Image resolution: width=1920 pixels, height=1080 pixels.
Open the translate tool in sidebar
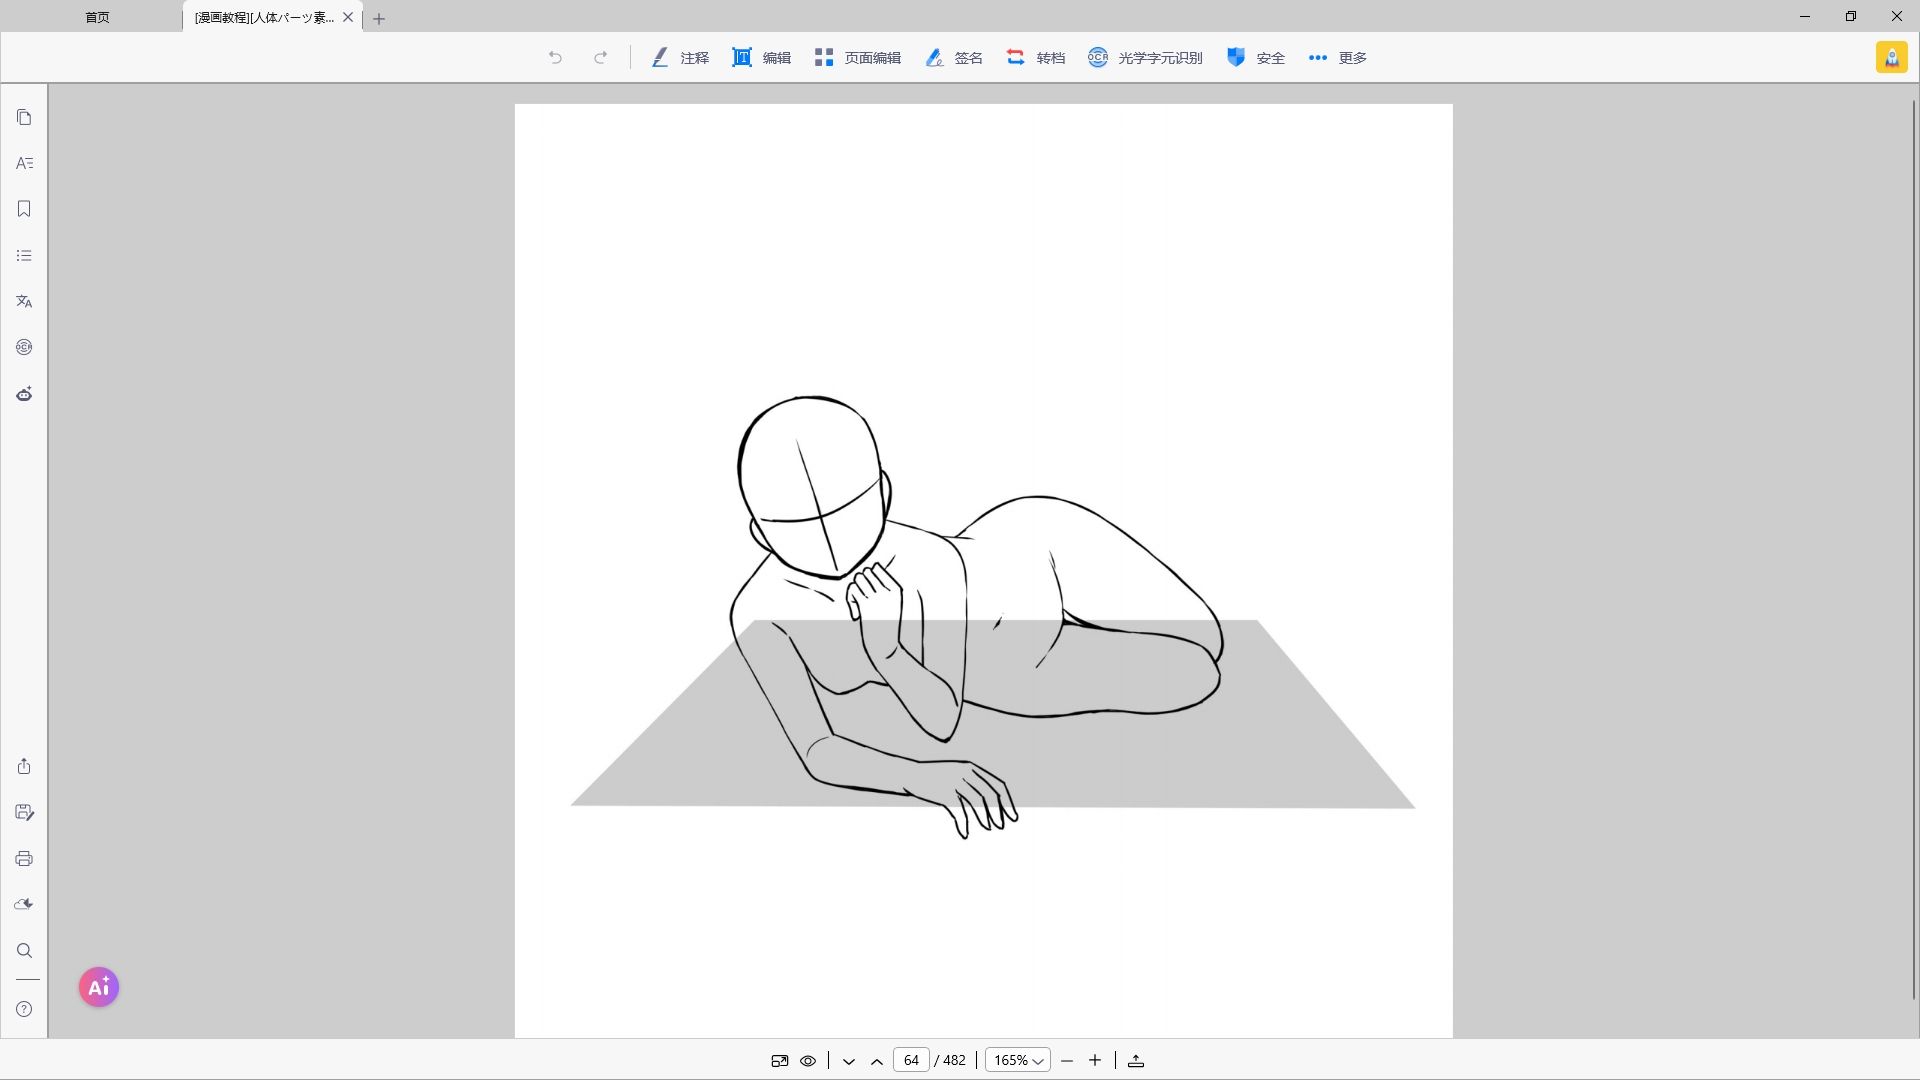(x=24, y=301)
